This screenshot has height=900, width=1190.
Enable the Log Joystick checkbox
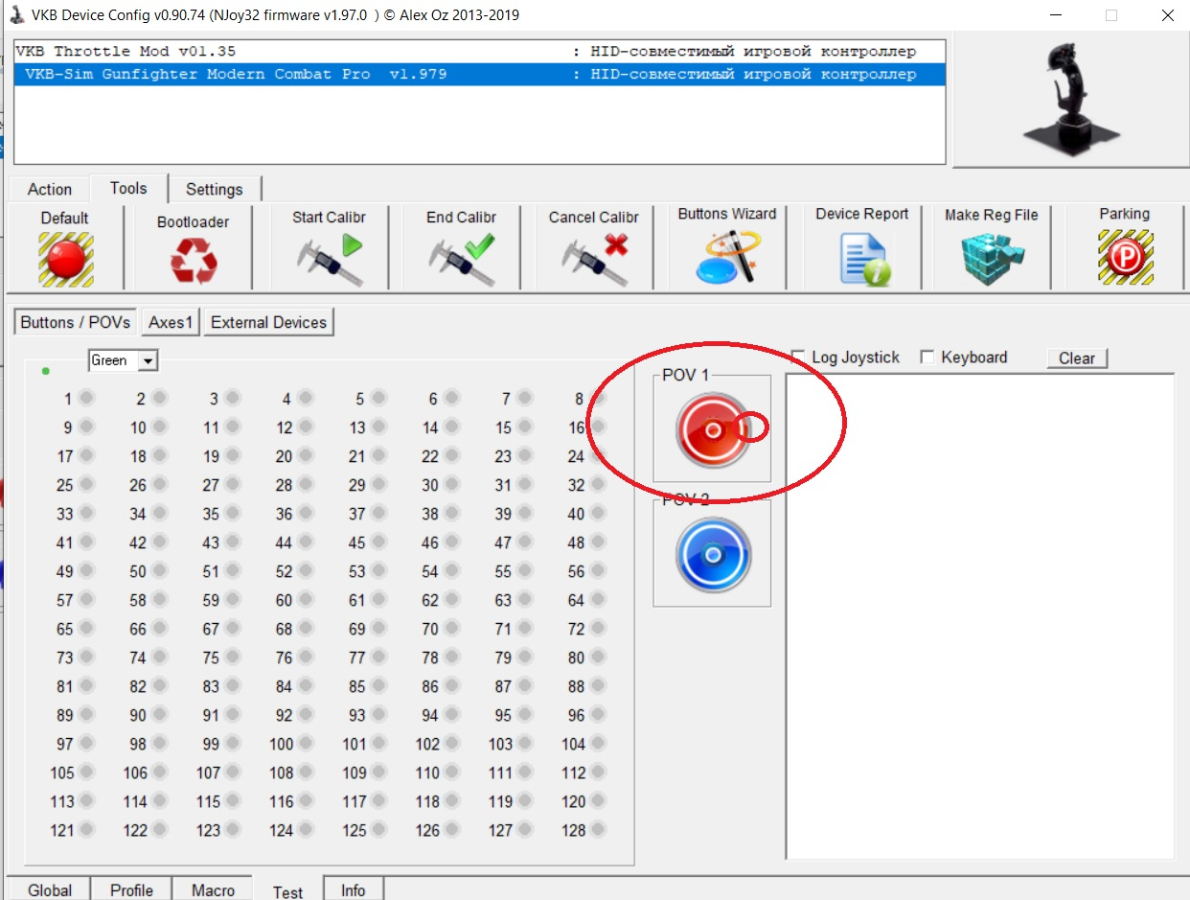point(798,357)
